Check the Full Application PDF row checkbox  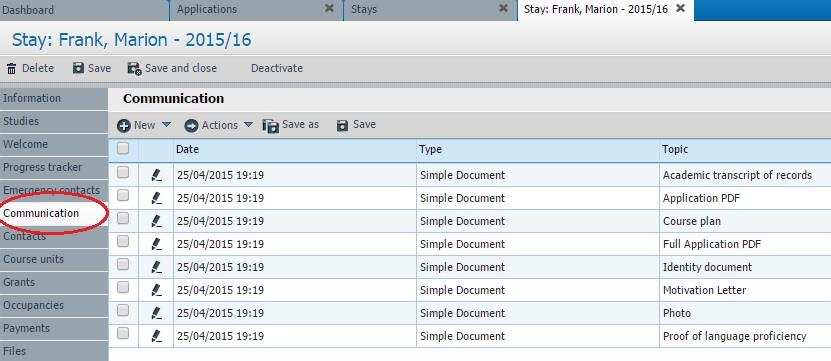[123, 241]
